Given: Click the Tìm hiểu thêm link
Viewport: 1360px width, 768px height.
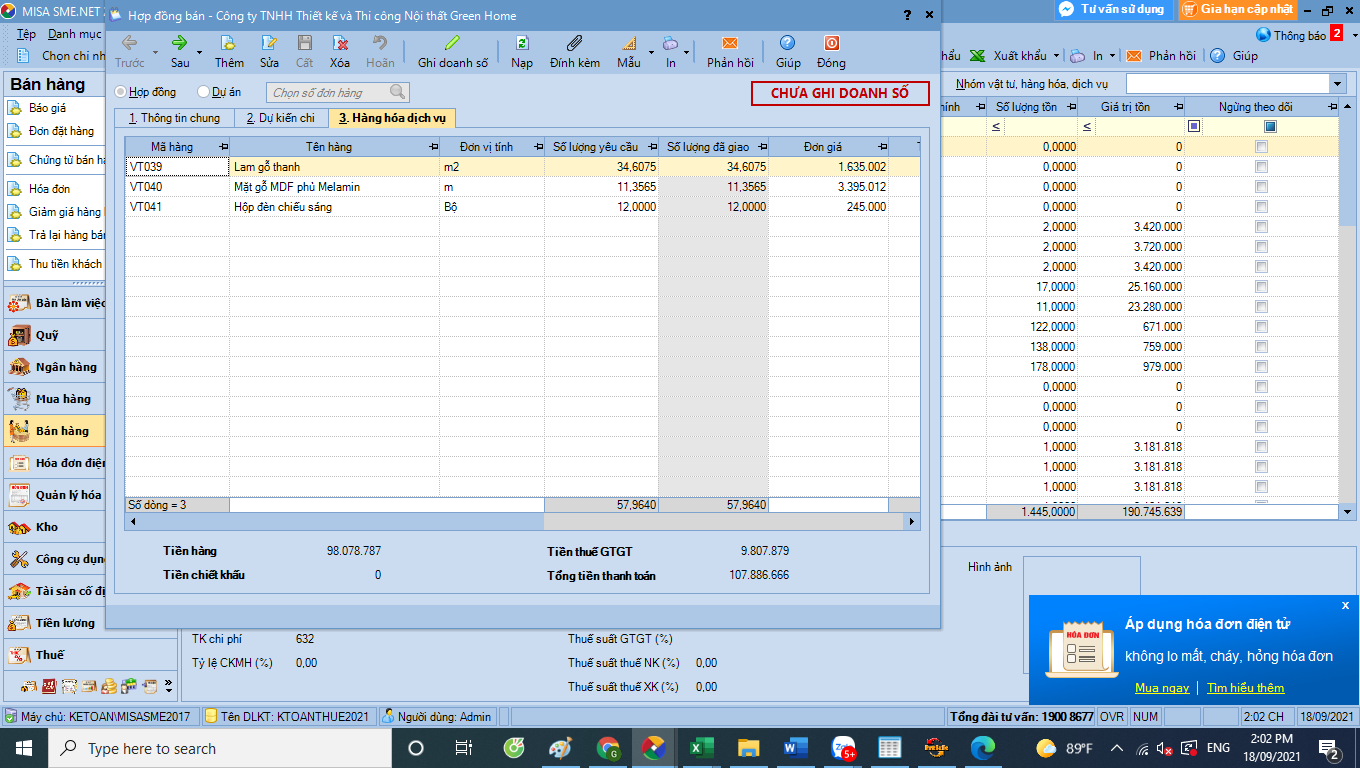Looking at the screenshot, I should [x=1245, y=688].
